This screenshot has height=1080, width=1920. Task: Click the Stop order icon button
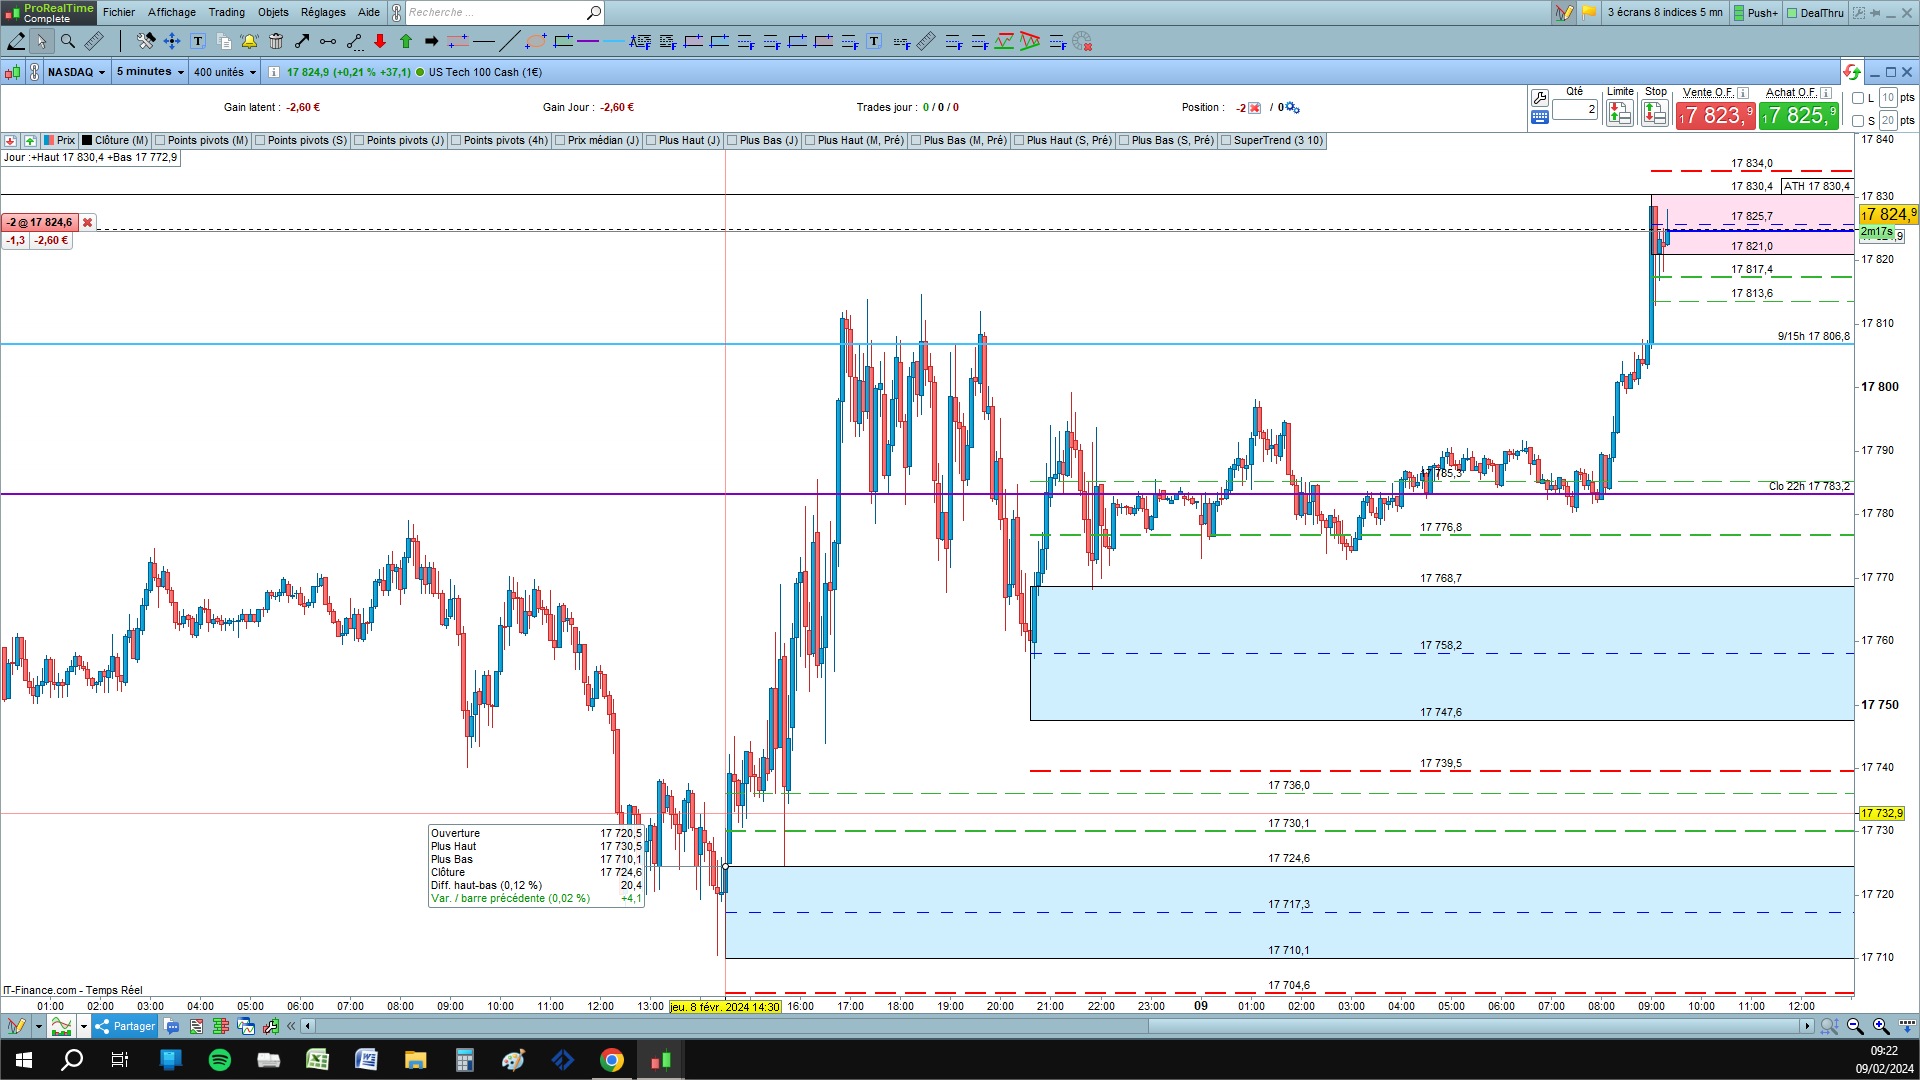point(1655,114)
